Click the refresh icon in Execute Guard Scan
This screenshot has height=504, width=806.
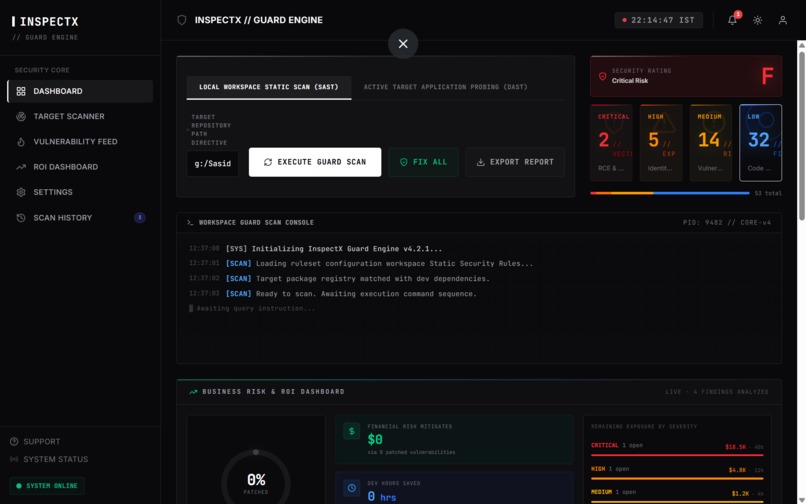pyautogui.click(x=268, y=162)
